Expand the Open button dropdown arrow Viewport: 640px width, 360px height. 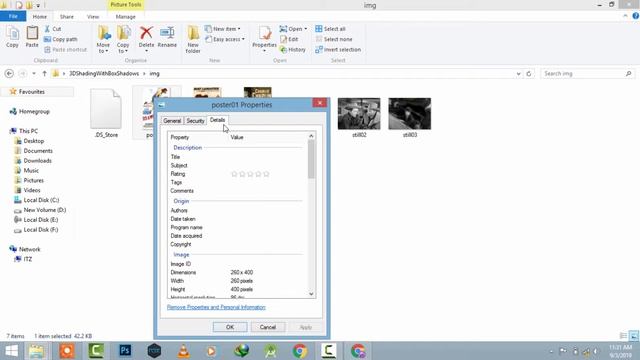(x=305, y=29)
